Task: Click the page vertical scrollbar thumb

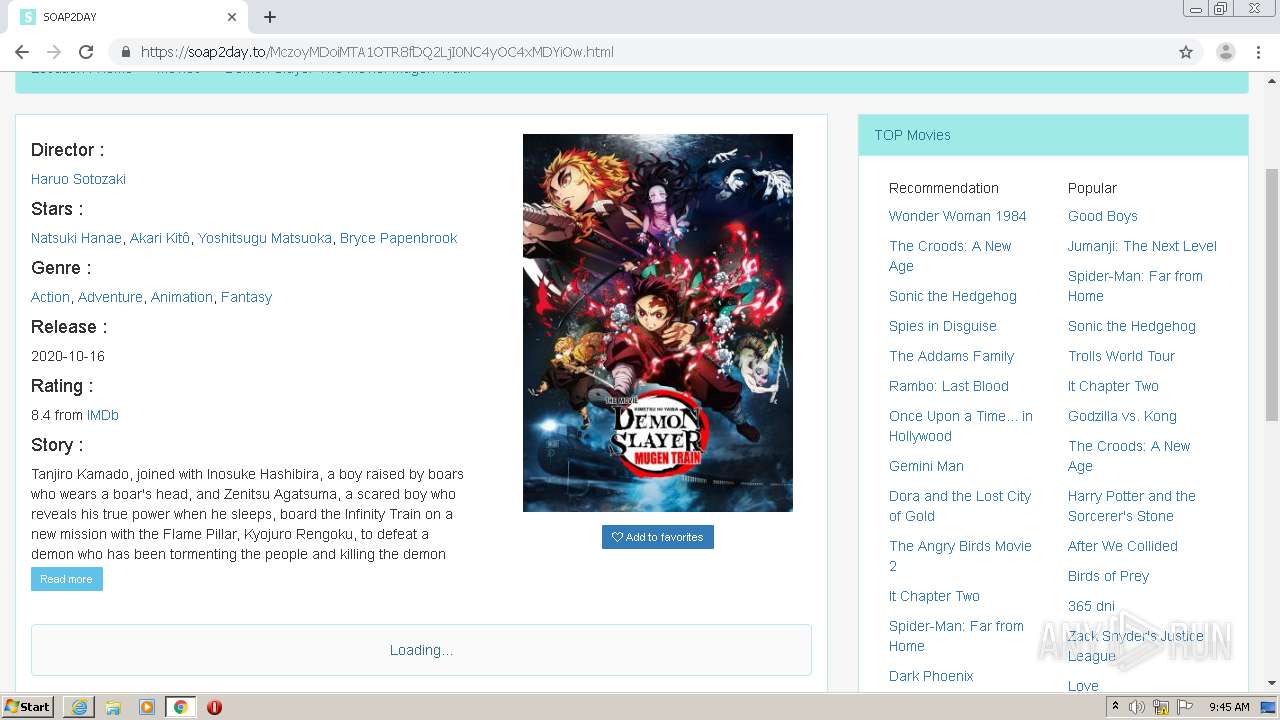Action: coord(1272,295)
